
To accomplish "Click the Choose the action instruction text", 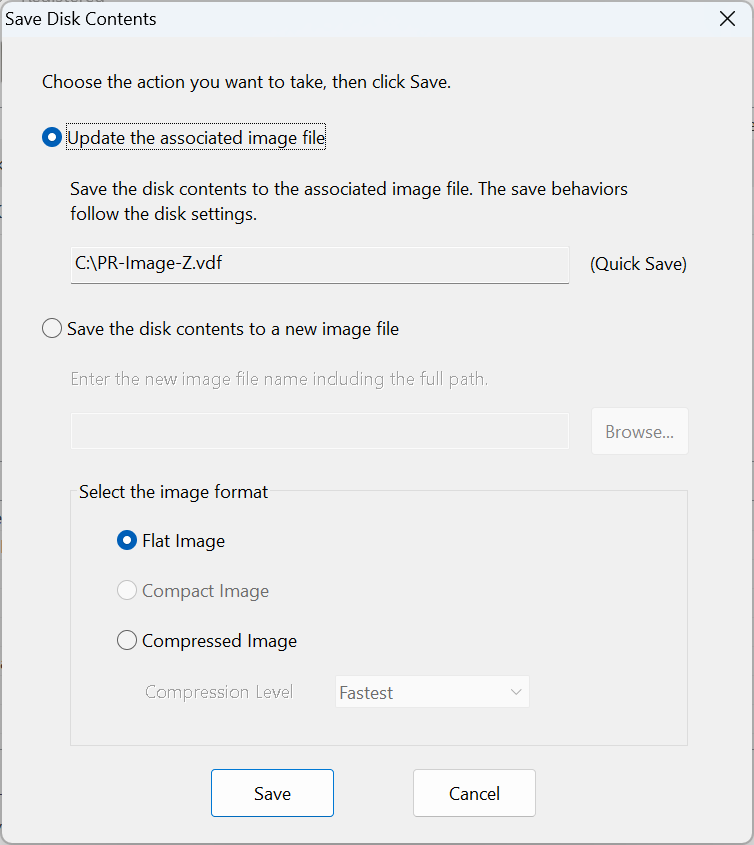I will coord(246,82).
